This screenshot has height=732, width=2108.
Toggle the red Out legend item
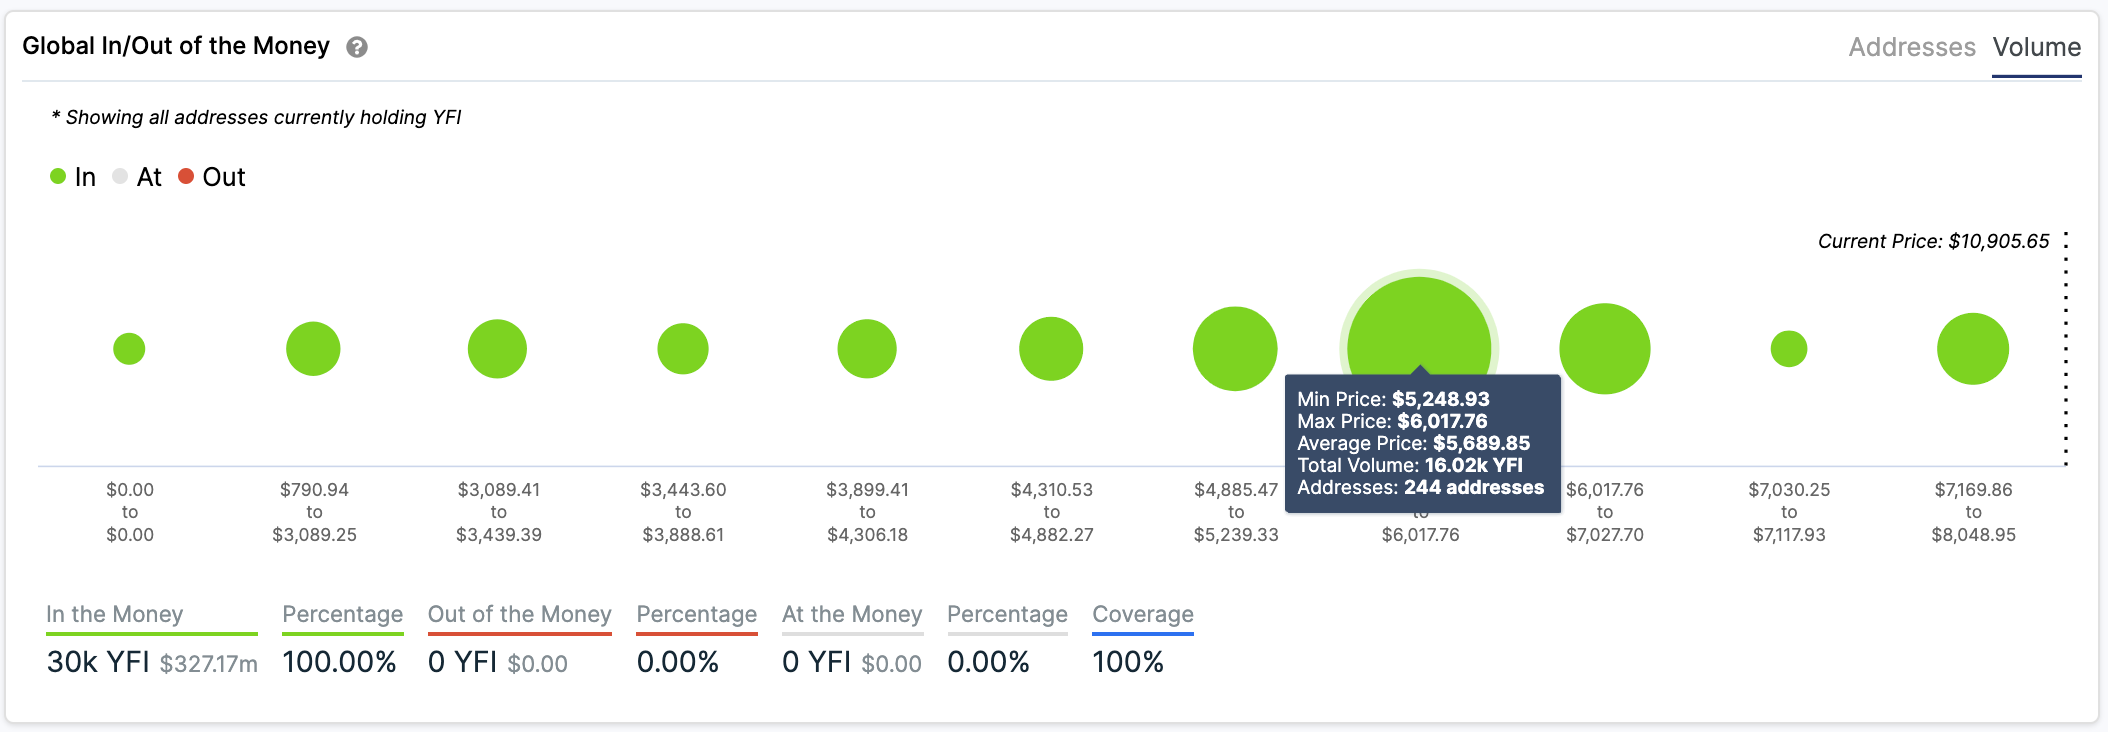212,177
